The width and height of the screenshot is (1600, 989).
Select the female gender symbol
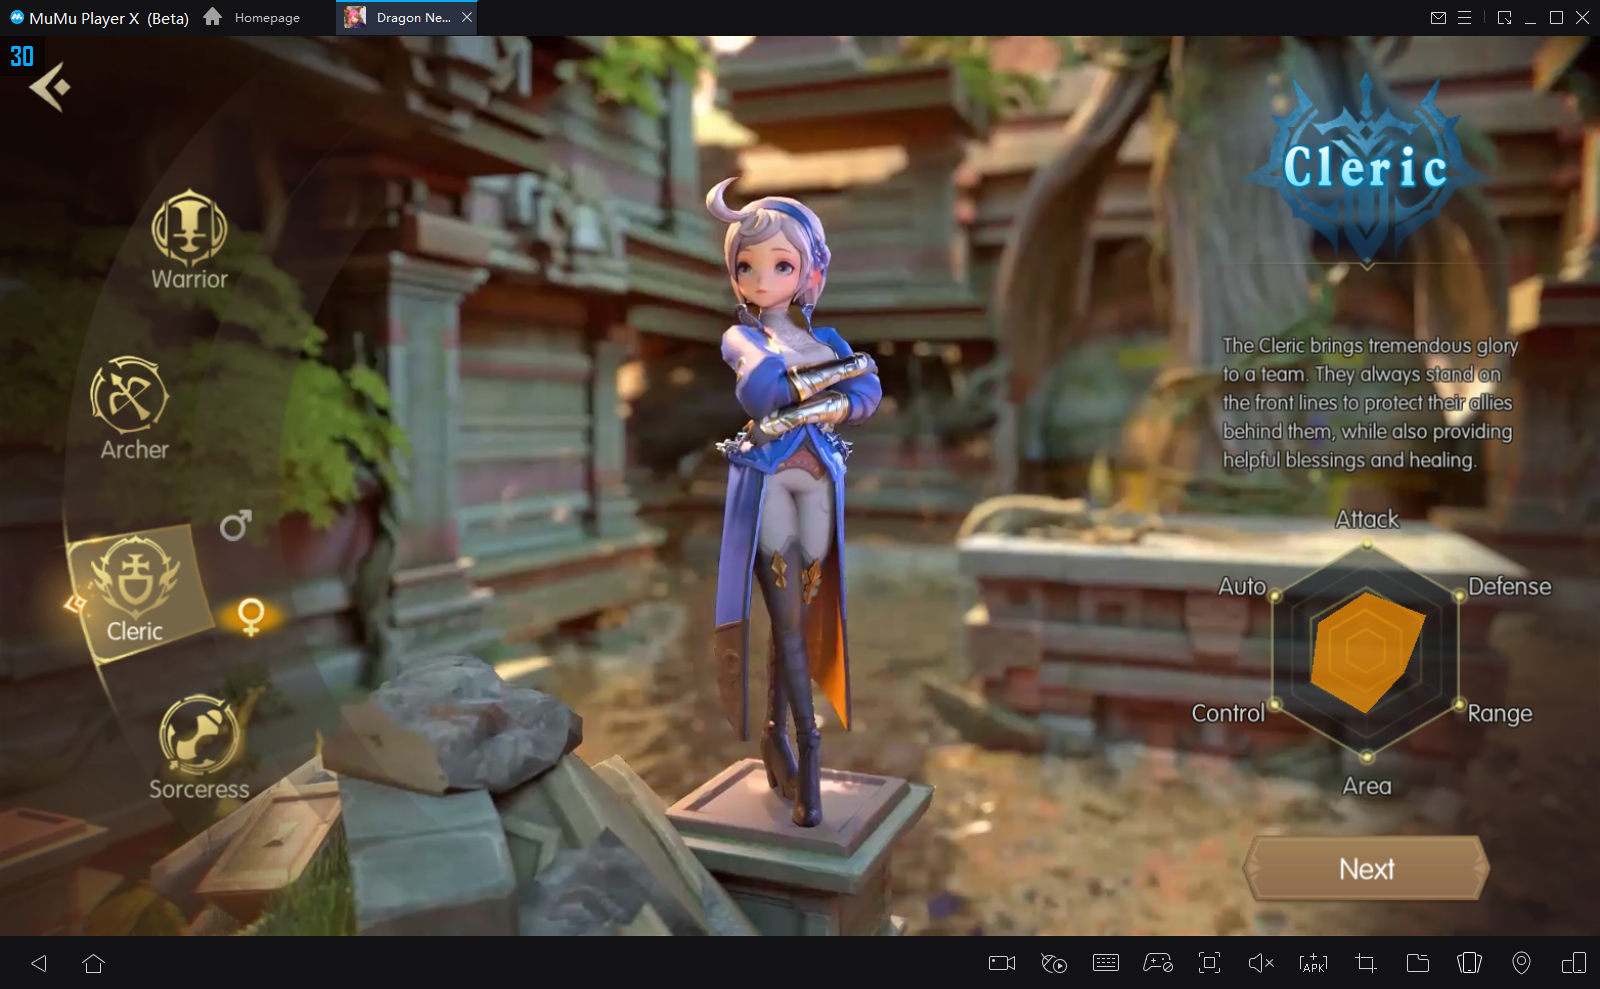tap(251, 616)
